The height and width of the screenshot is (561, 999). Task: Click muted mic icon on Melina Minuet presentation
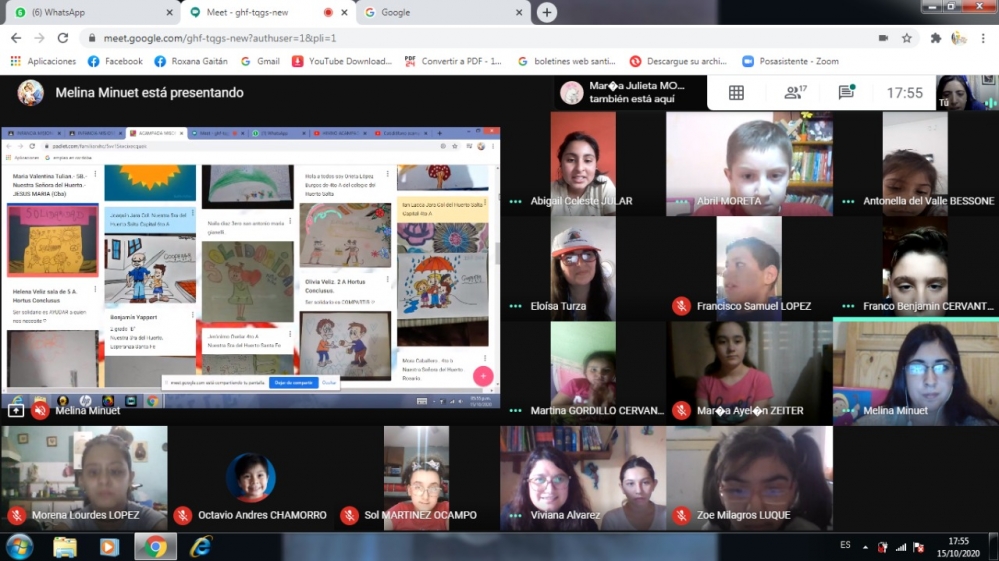coord(40,411)
